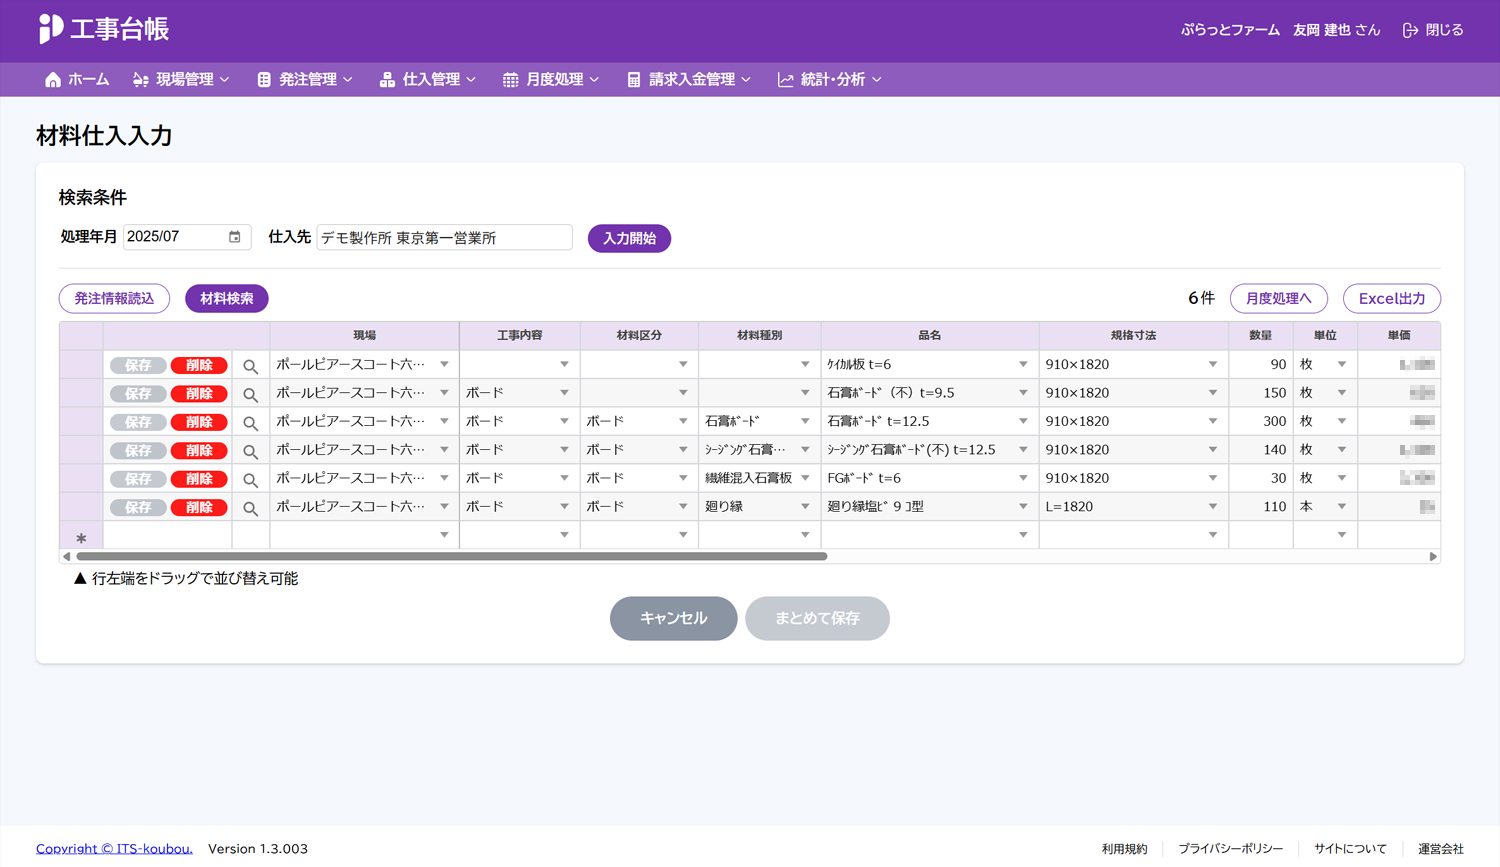Screen dimensions: 1500x867
Task: Click the home icon in the navigation bar
Action: pyautogui.click(x=53, y=80)
